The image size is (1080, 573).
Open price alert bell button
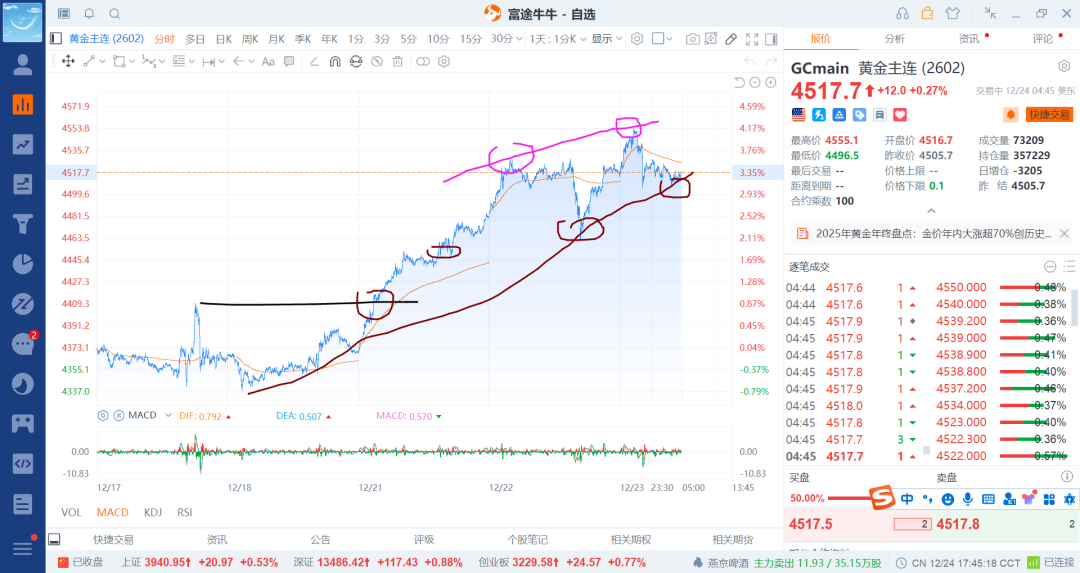tap(1011, 114)
